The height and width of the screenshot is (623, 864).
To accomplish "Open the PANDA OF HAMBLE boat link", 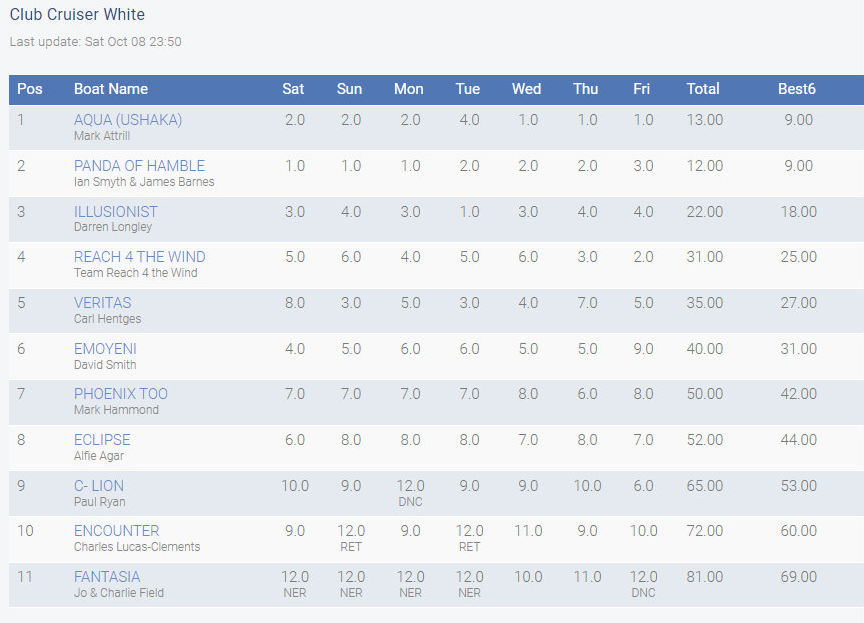I will click(139, 166).
